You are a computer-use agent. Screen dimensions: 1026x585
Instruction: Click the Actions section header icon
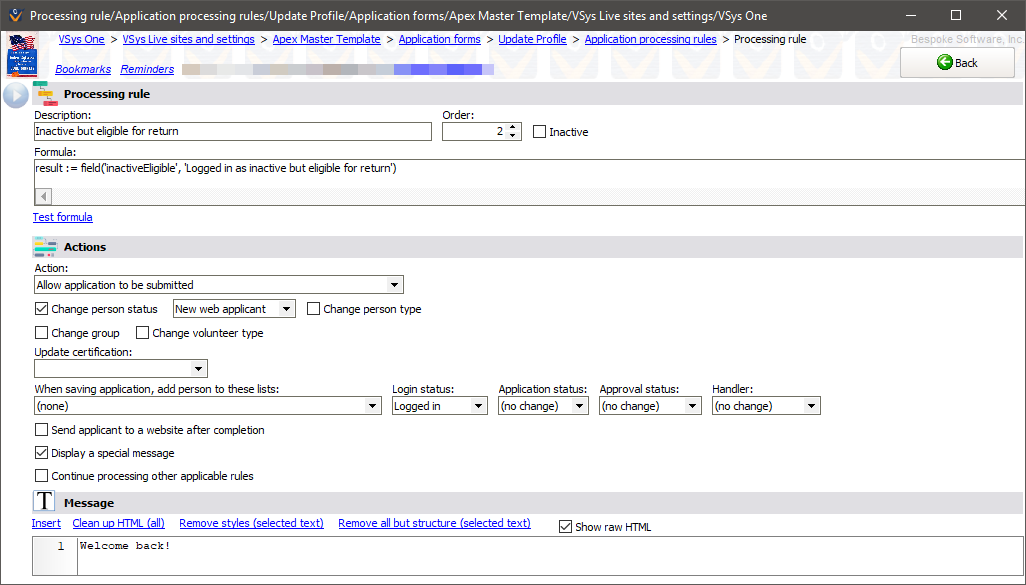point(45,246)
